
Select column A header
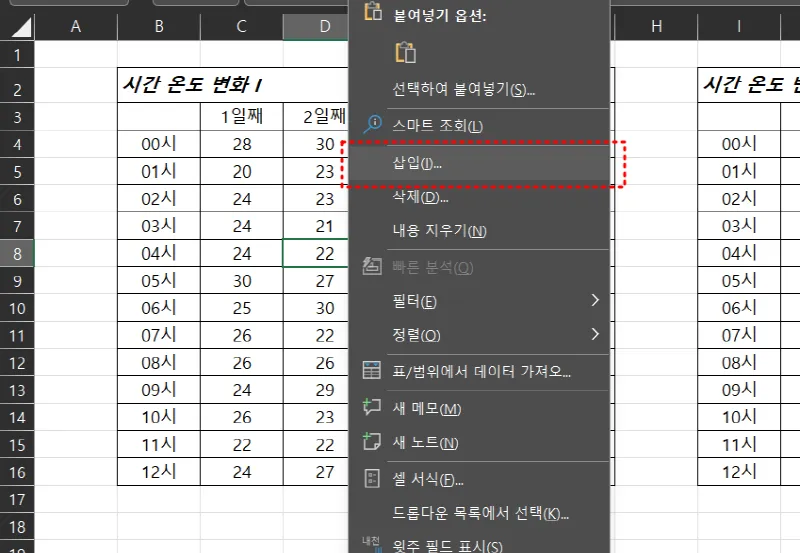coord(76,27)
